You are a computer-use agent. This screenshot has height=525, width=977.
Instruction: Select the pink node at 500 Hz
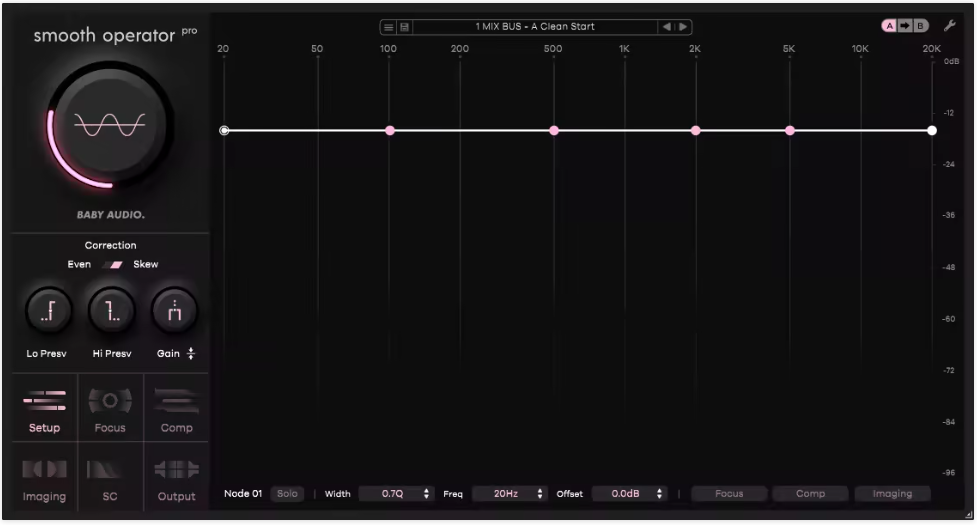point(554,130)
